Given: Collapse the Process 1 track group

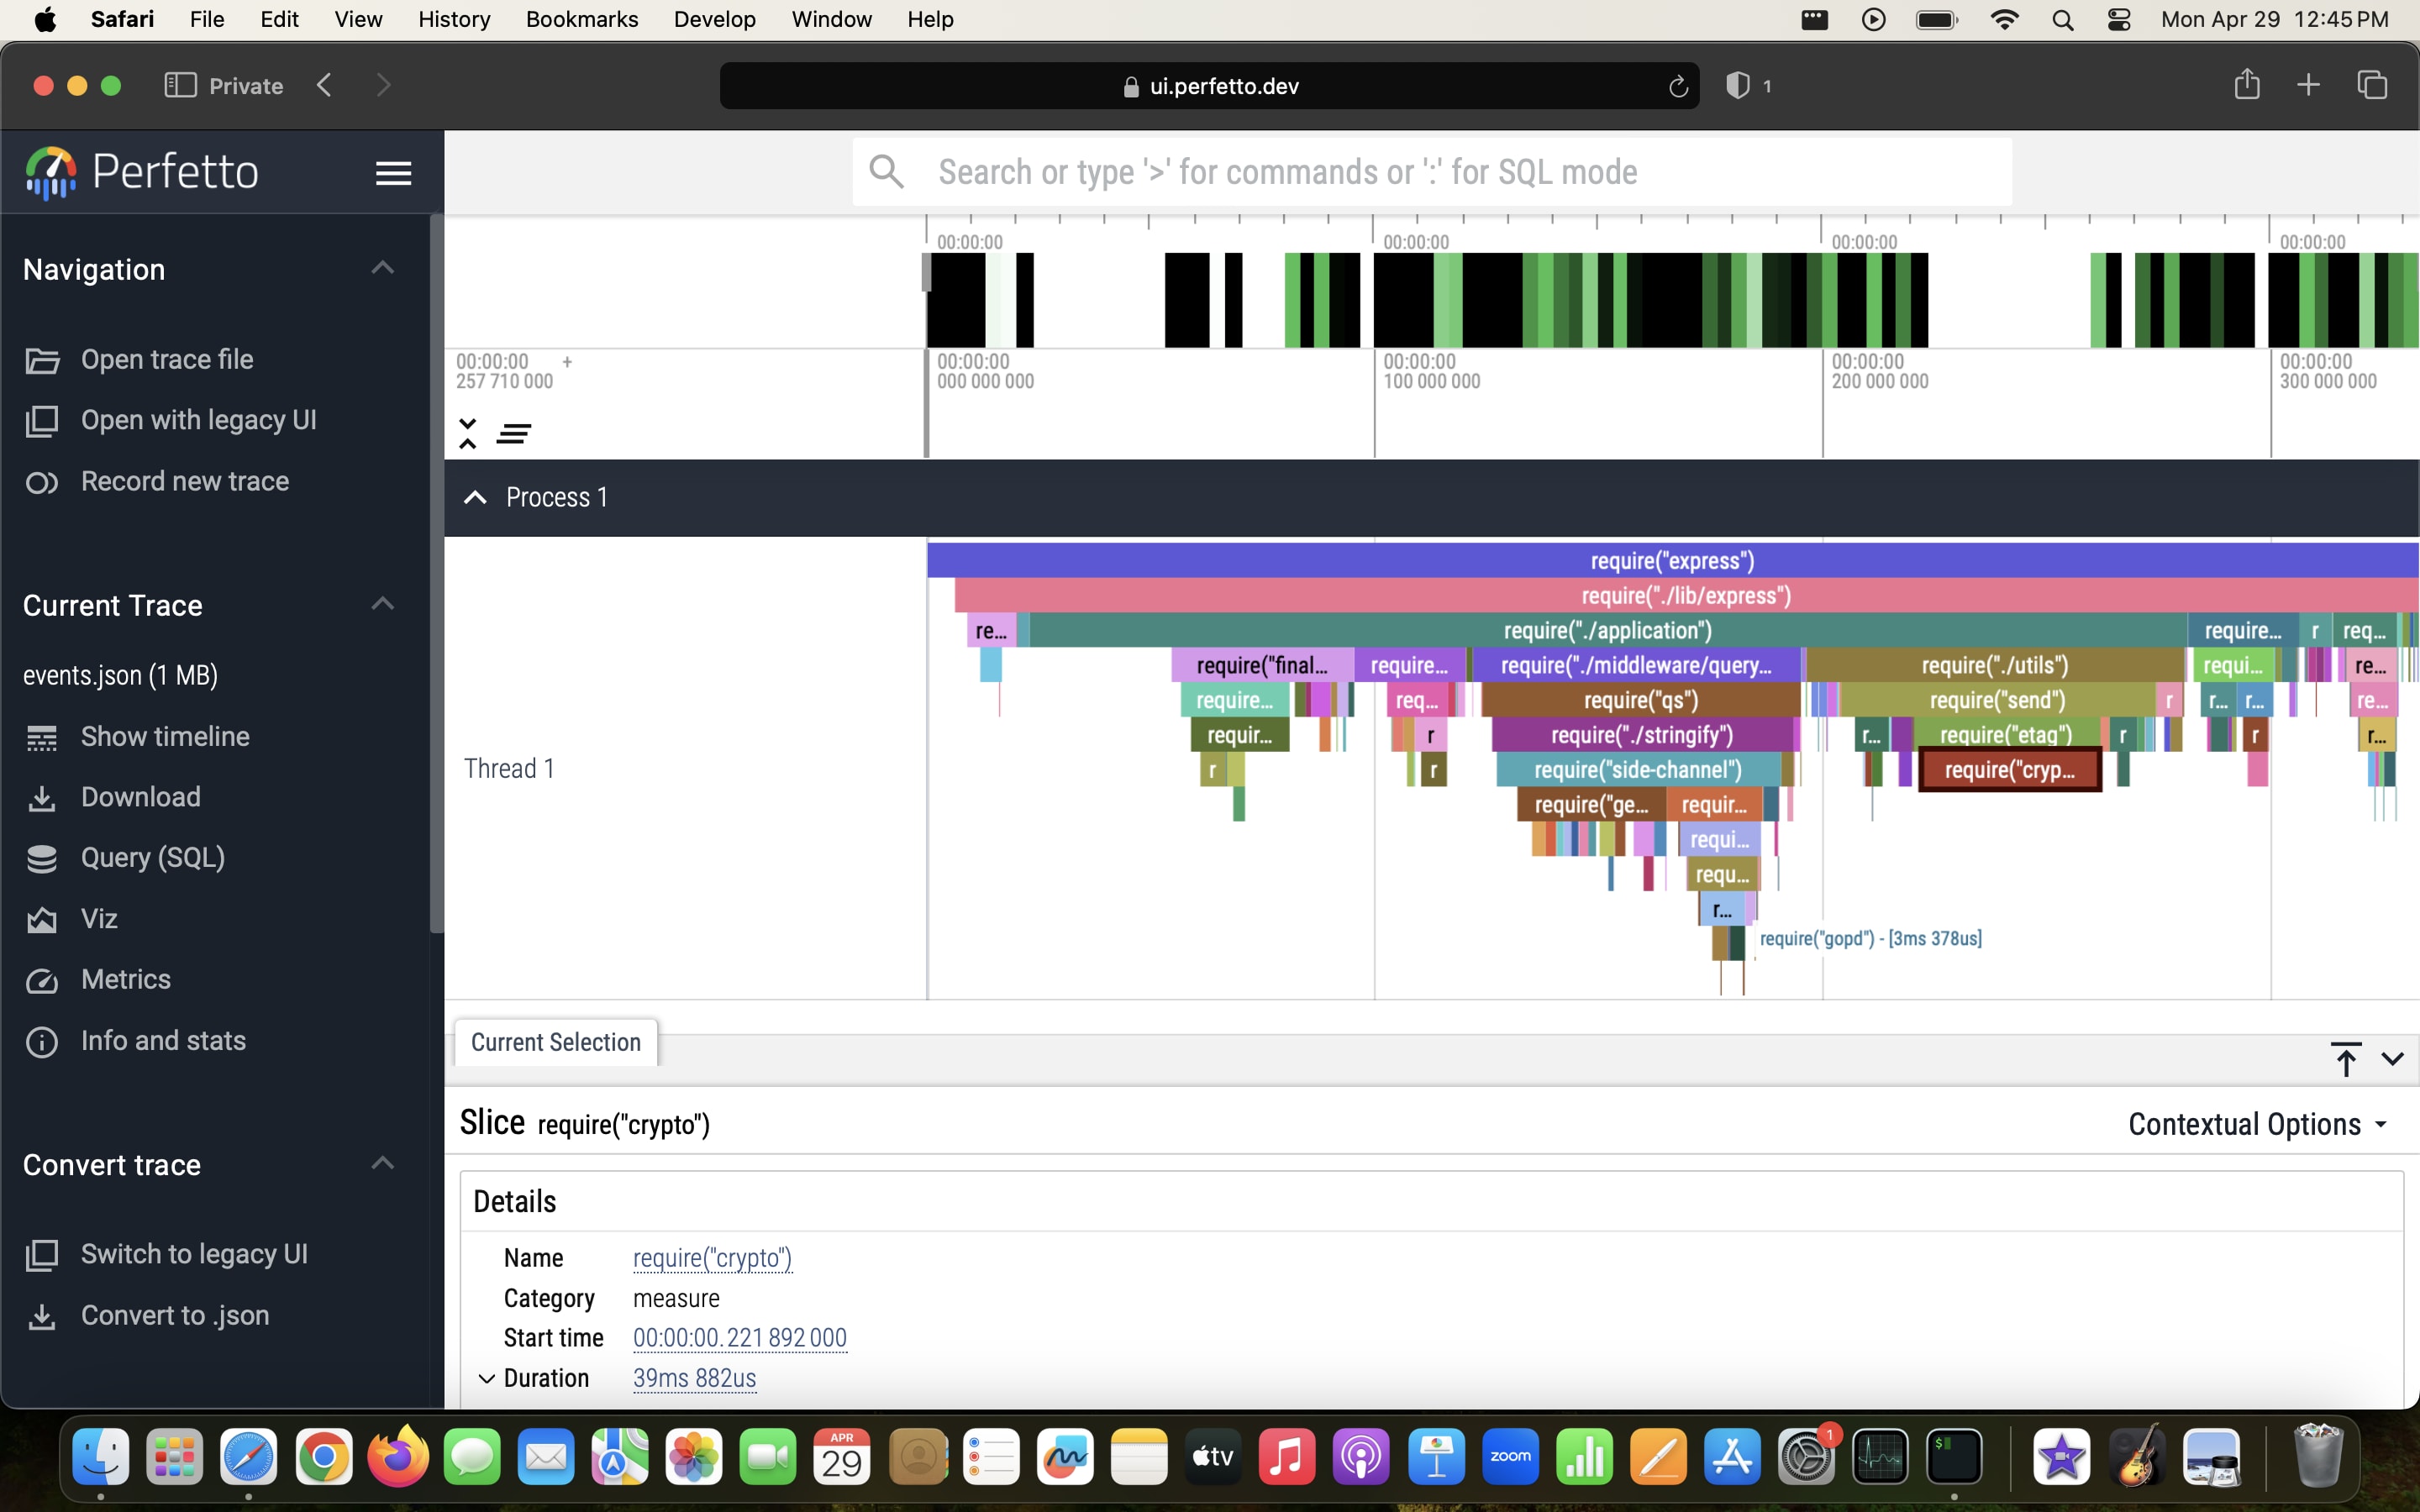Looking at the screenshot, I should pyautogui.click(x=475, y=497).
